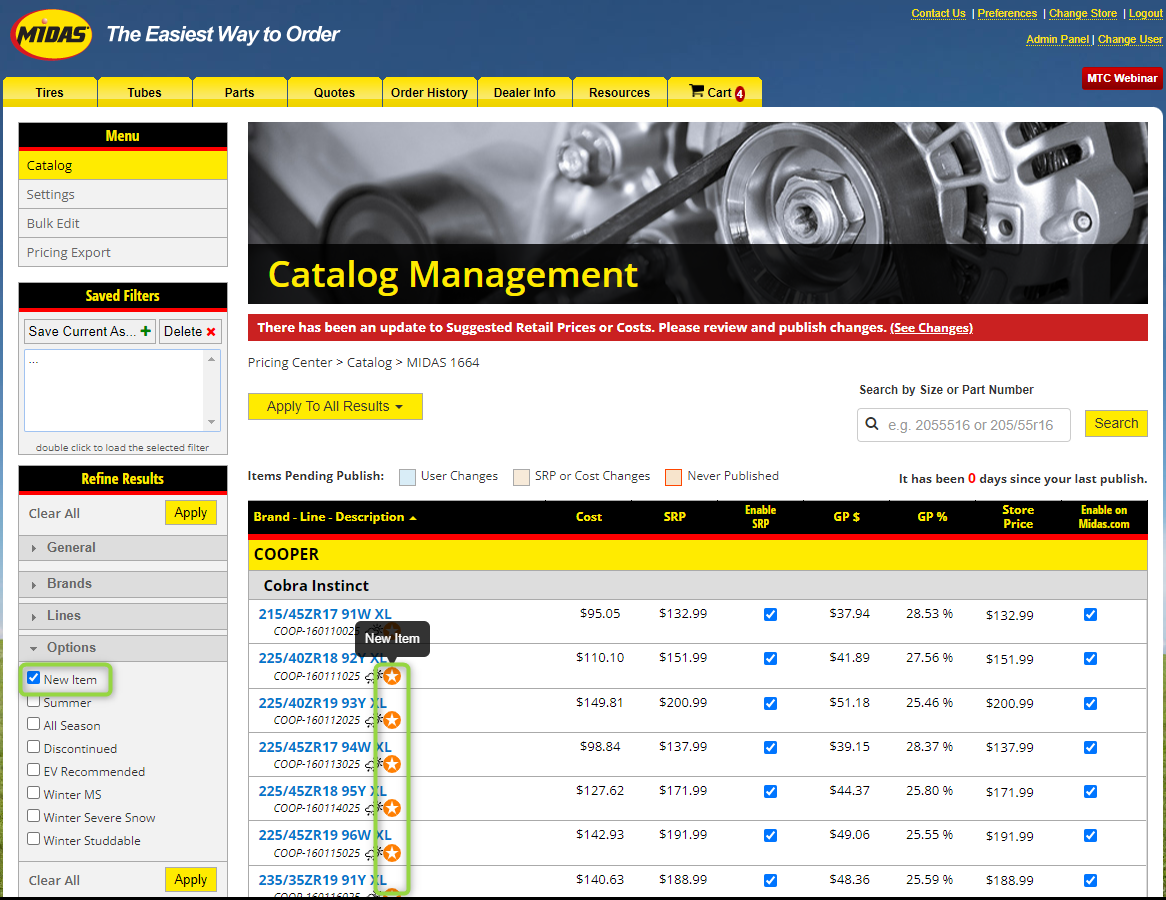Click the weather icon beside COOP-160114025
Screen dimensions: 1166x900
[373, 808]
